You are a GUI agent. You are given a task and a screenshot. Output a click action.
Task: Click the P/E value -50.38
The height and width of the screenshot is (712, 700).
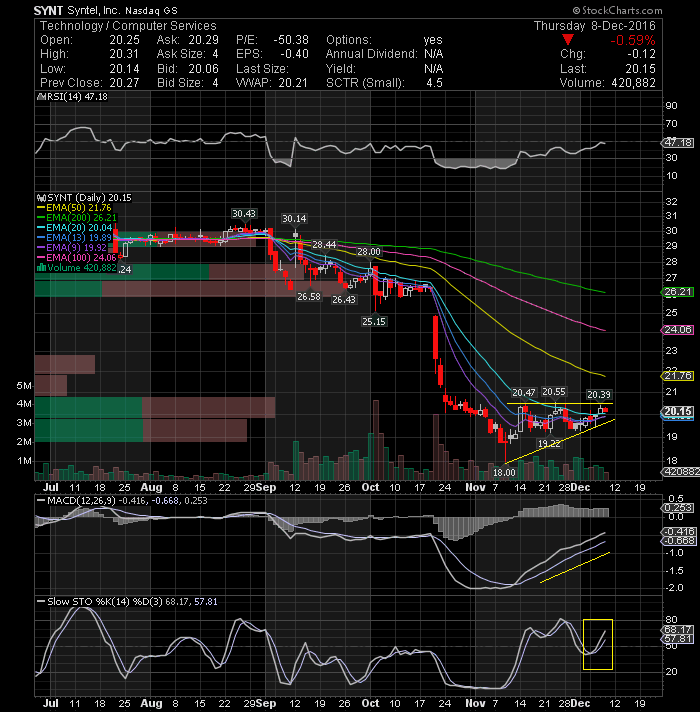[291, 40]
